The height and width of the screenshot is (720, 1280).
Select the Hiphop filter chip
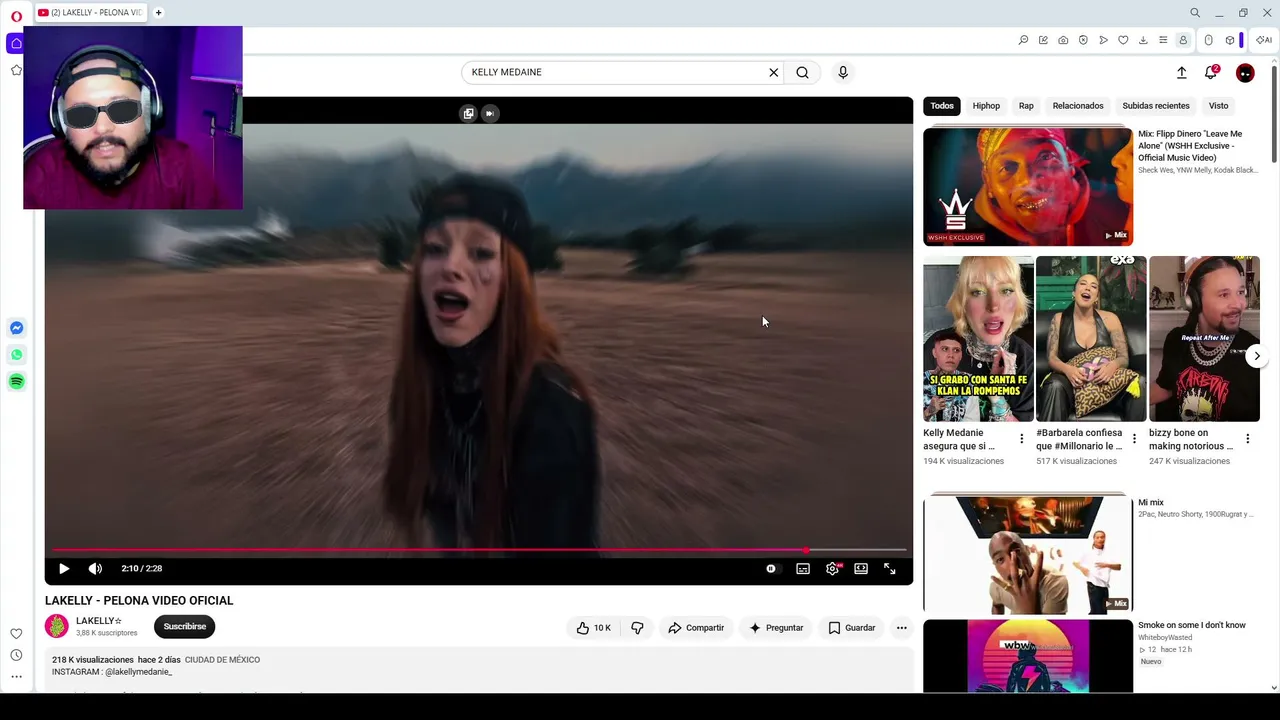click(x=986, y=106)
